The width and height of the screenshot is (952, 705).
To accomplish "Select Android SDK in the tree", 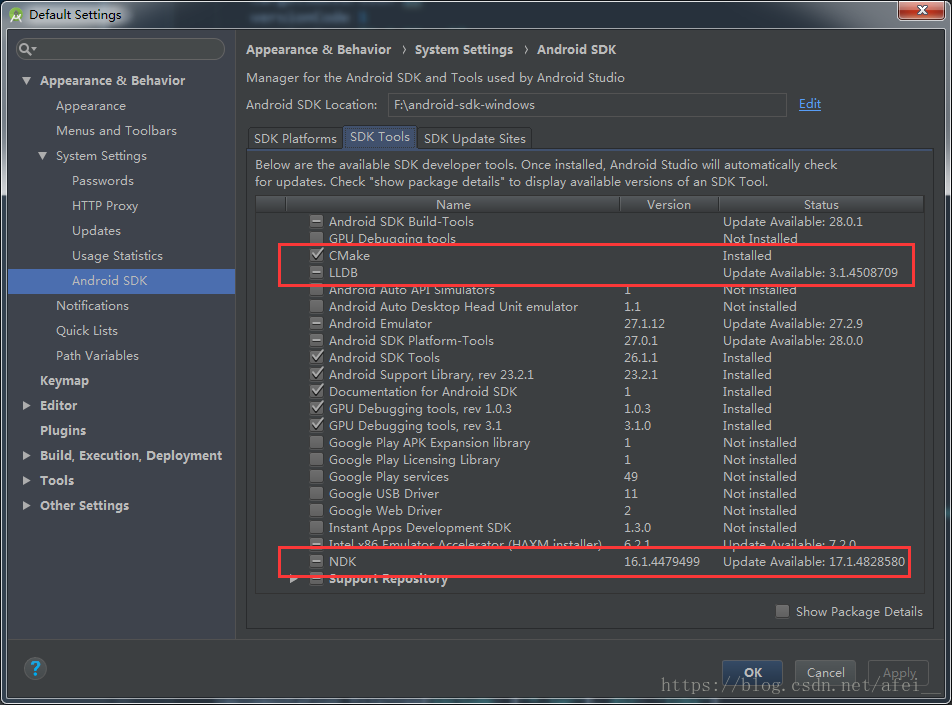I will click(121, 281).
